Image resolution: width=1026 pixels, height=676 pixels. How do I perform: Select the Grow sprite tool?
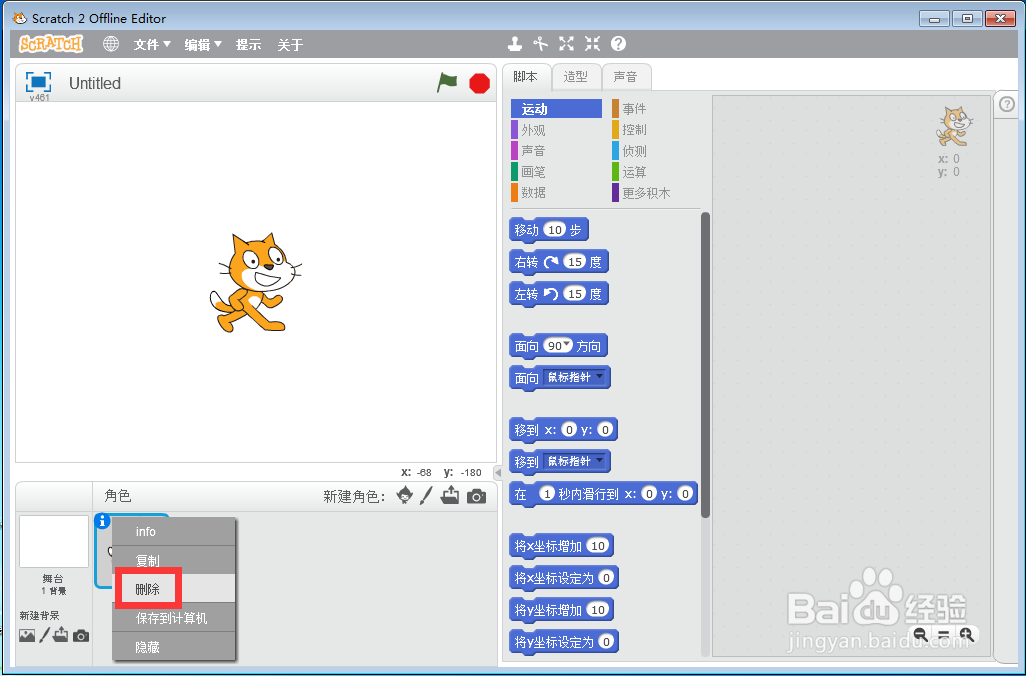(x=567, y=44)
